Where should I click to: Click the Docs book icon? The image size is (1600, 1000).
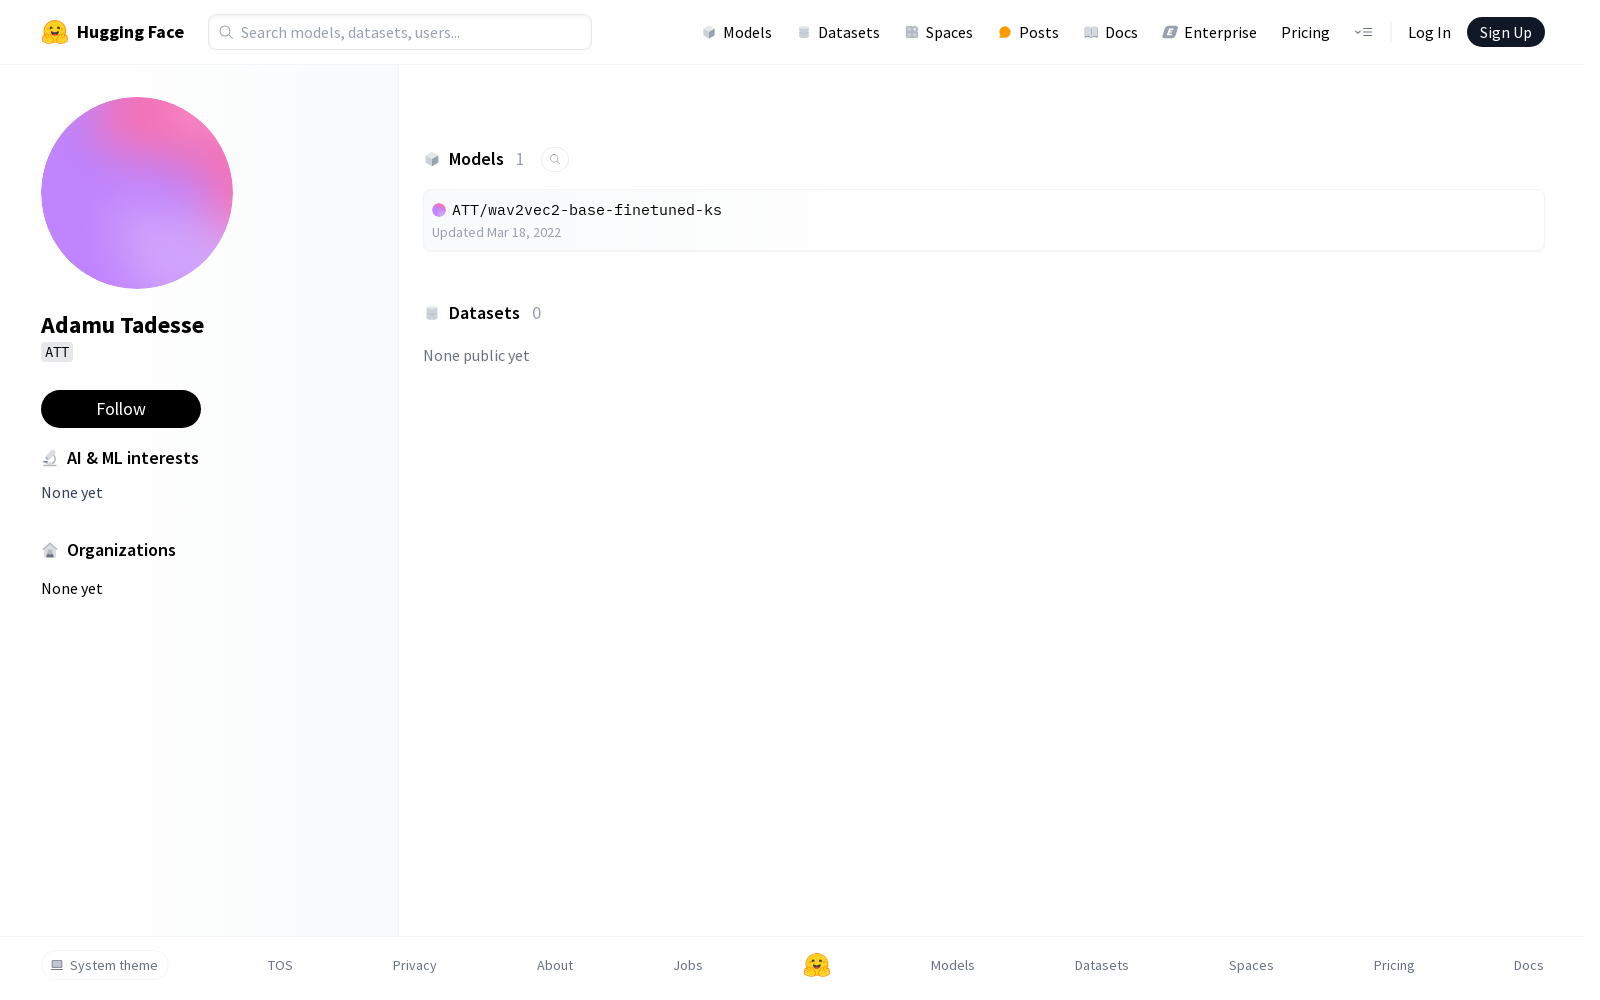click(1091, 33)
